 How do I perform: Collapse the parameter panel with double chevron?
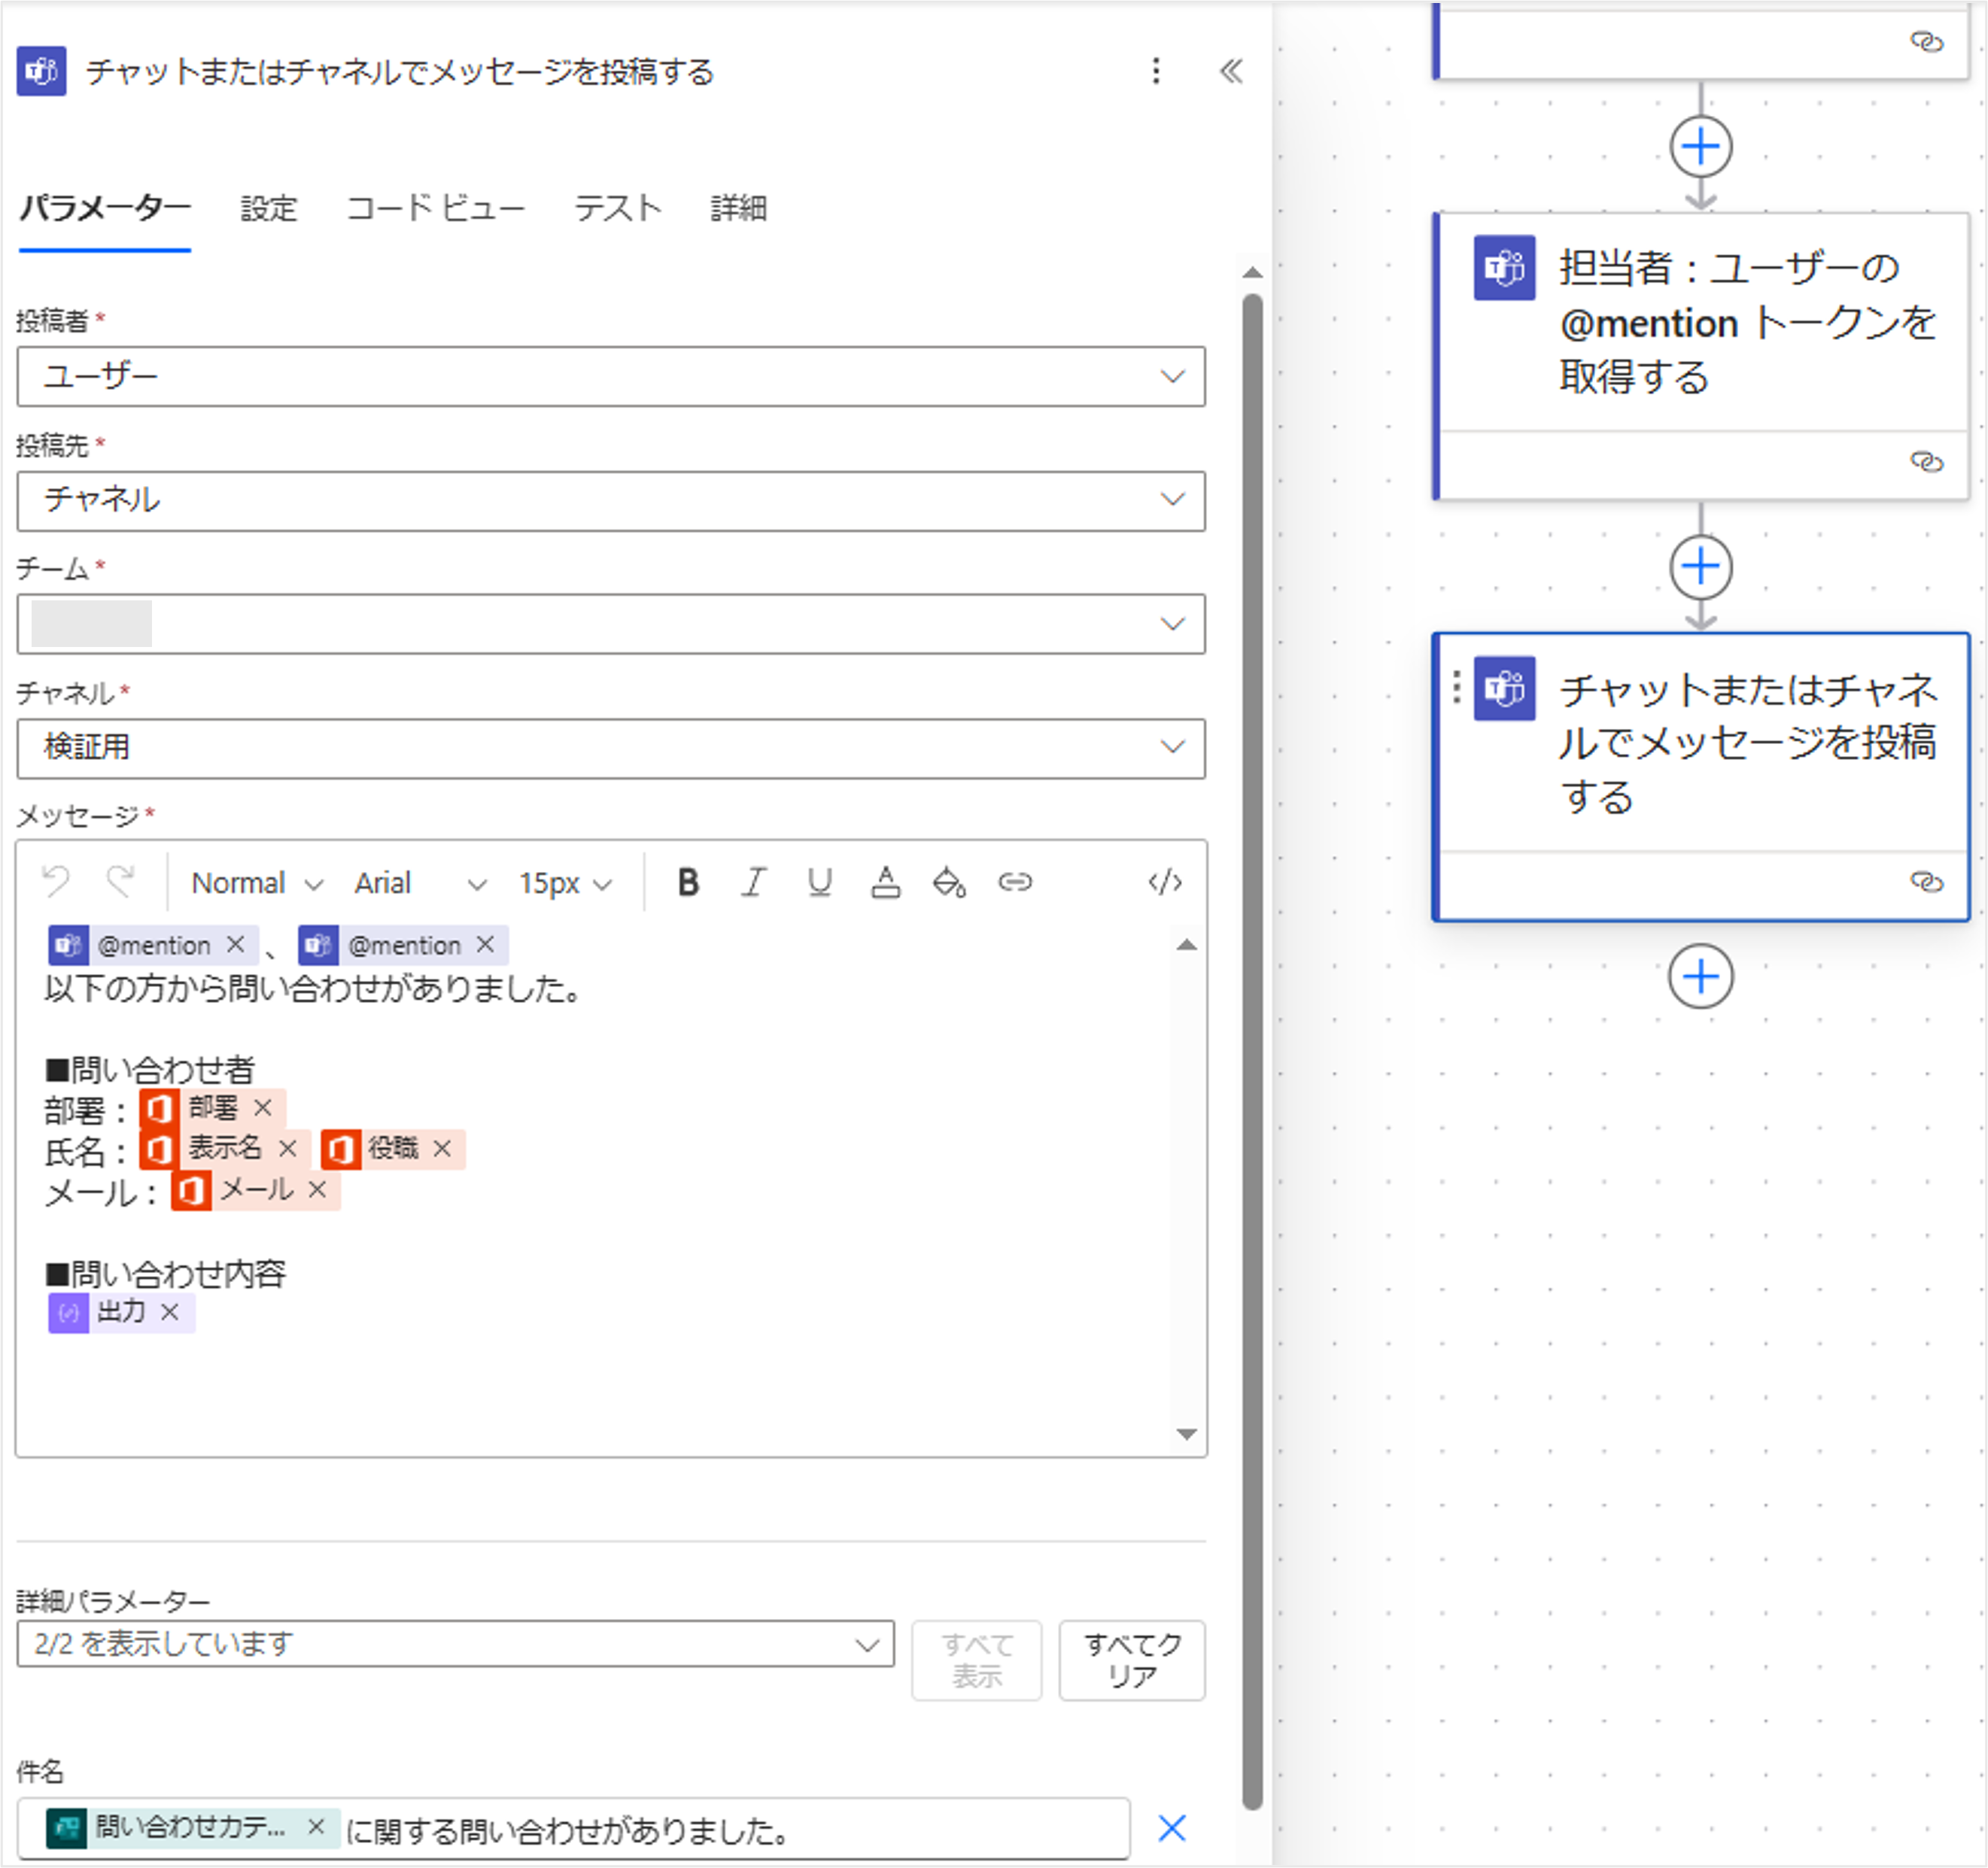1231,71
